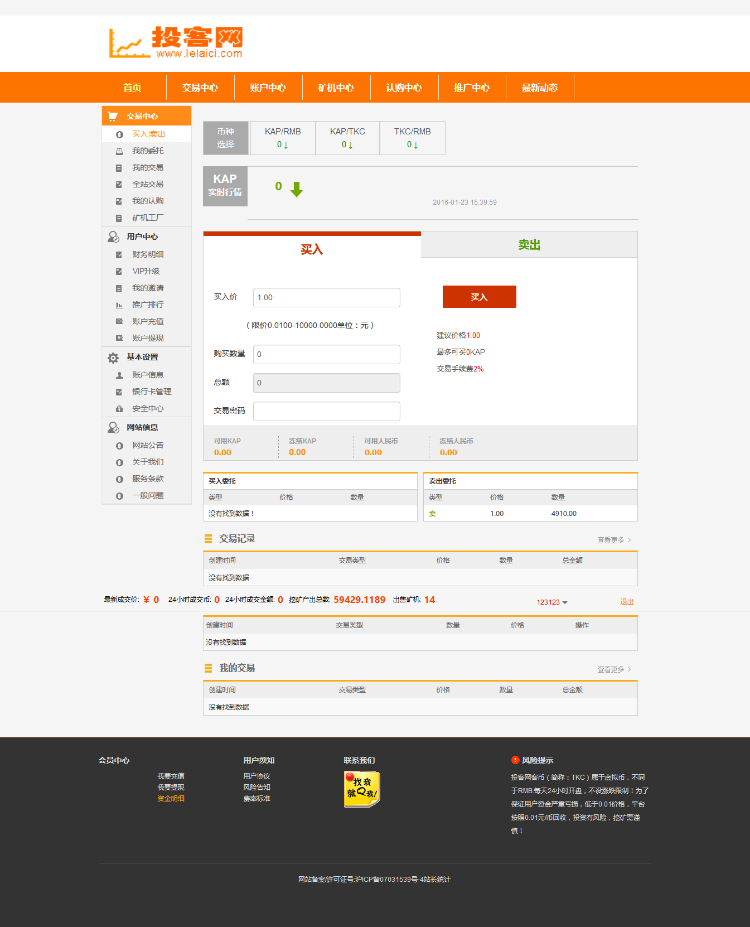This screenshot has width=750, height=927.
Task: Click the 4910.00 quantity in 卖出委托 table
Action: point(564,513)
